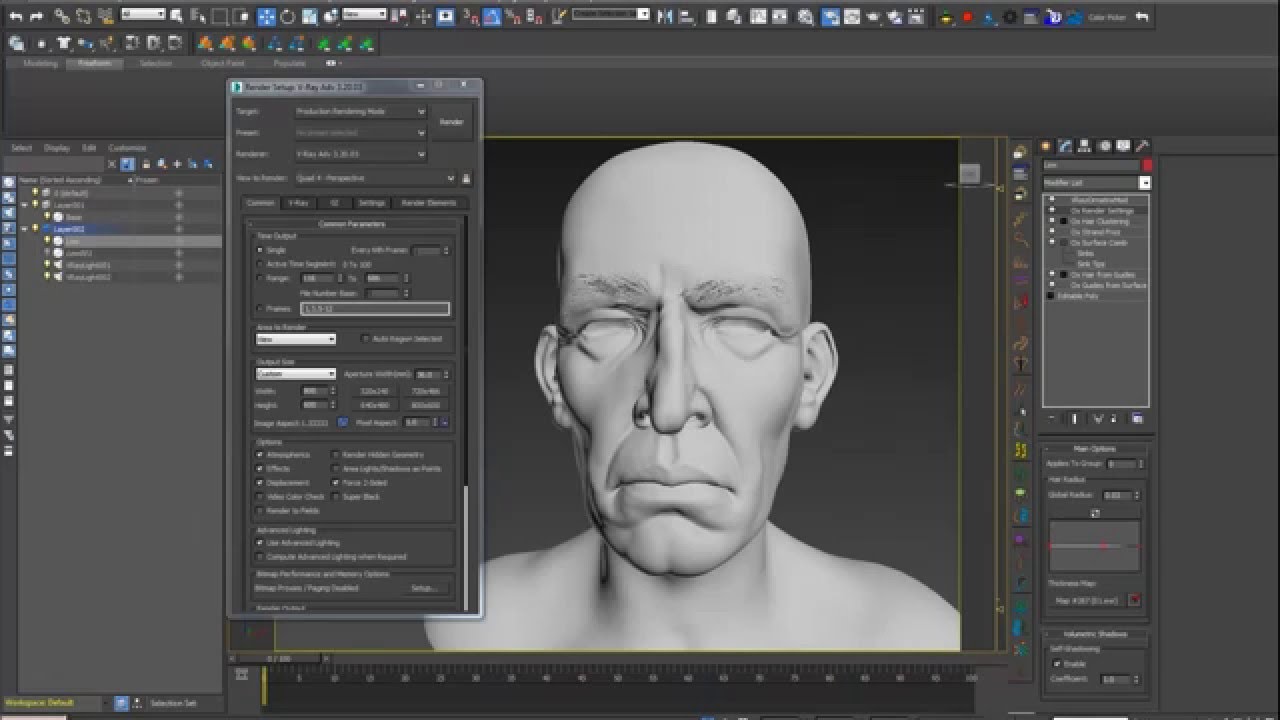Enable Auto Region Selected checkbox
The height and width of the screenshot is (720, 1280).
(365, 339)
